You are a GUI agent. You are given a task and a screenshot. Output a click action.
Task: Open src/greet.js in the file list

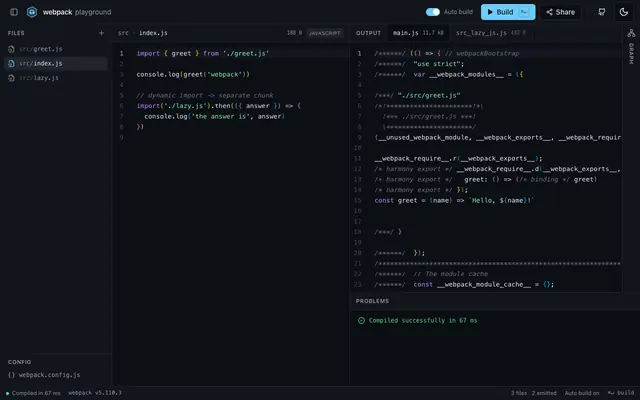(x=56, y=49)
